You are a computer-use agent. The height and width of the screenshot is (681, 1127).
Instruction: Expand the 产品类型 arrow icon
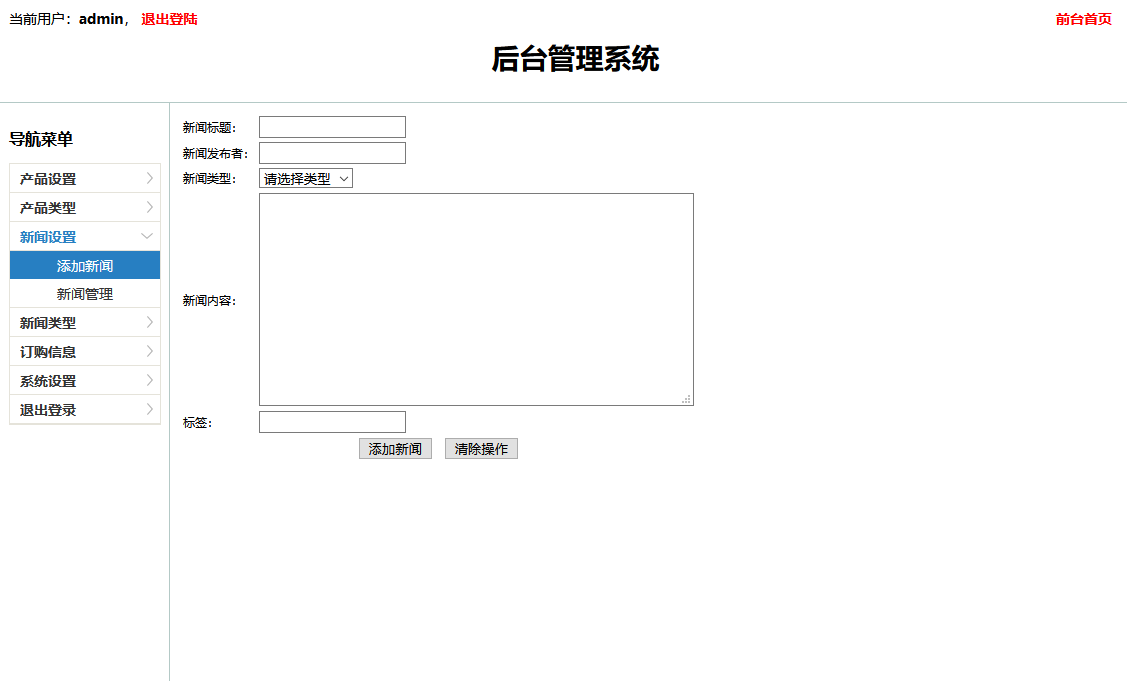point(149,208)
